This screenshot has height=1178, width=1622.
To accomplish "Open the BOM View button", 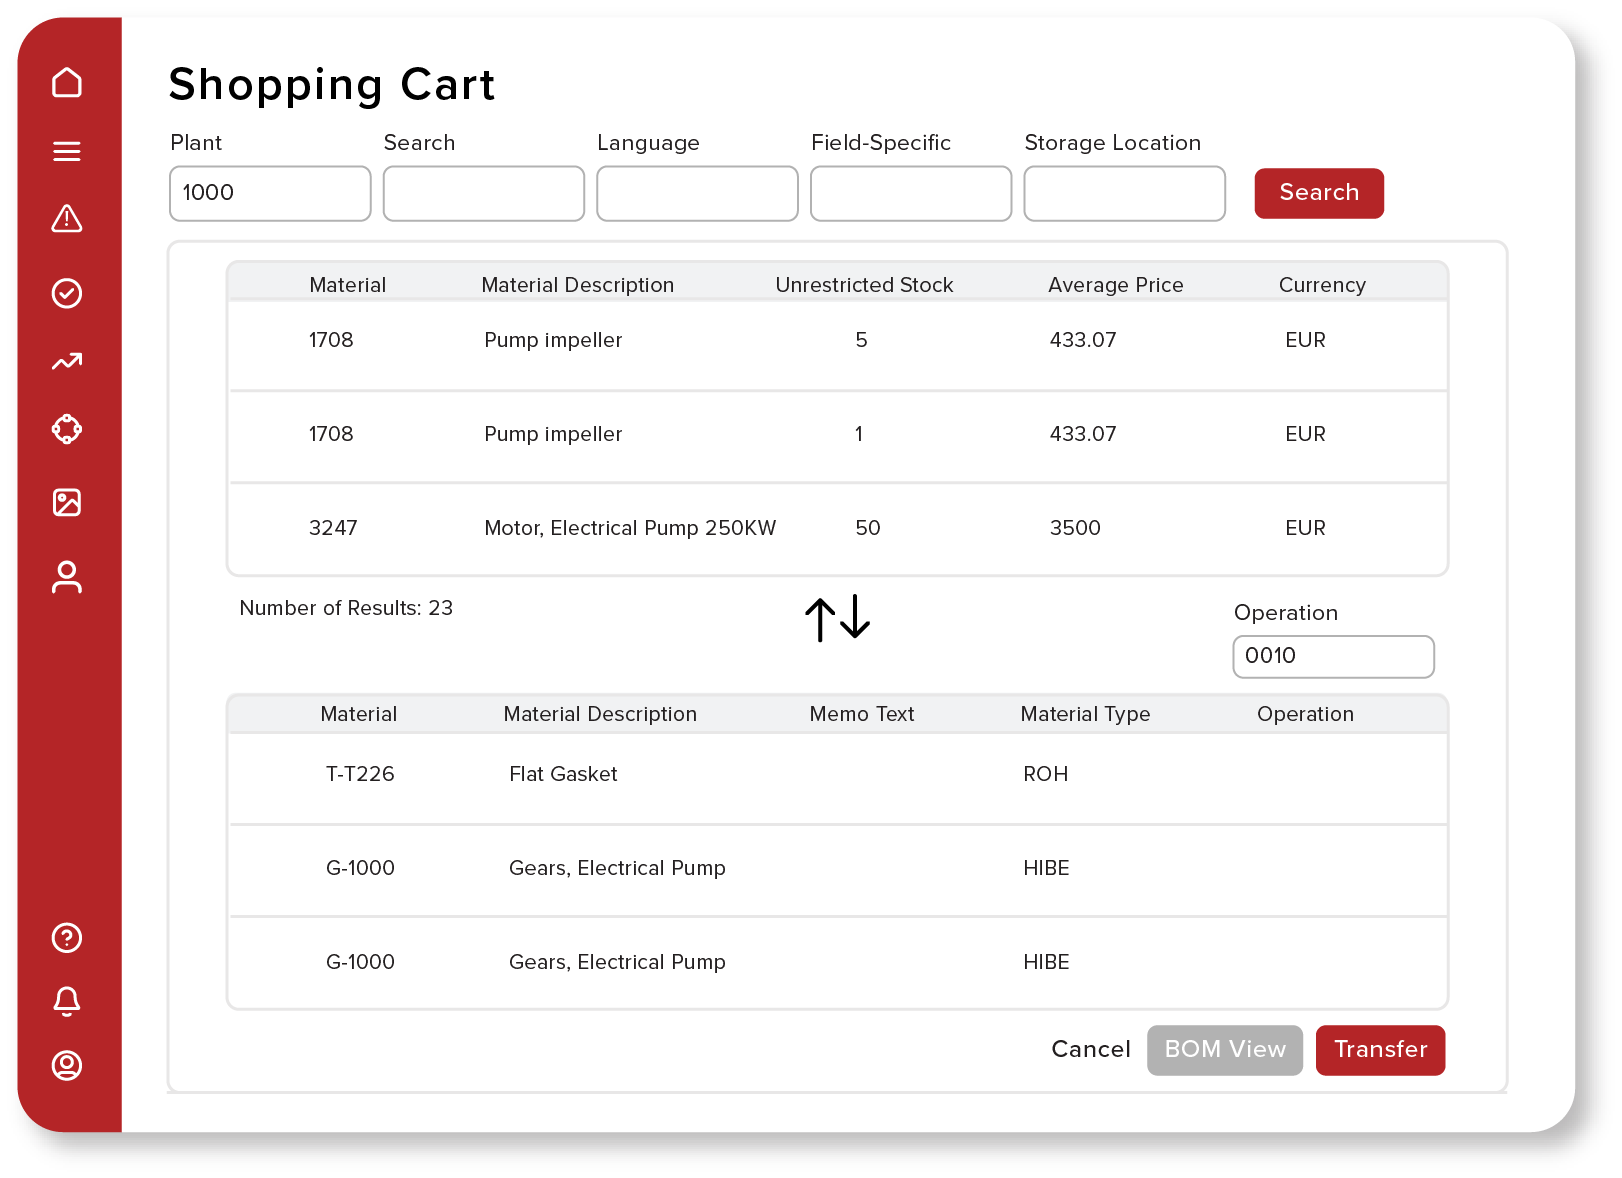I will (1224, 1050).
